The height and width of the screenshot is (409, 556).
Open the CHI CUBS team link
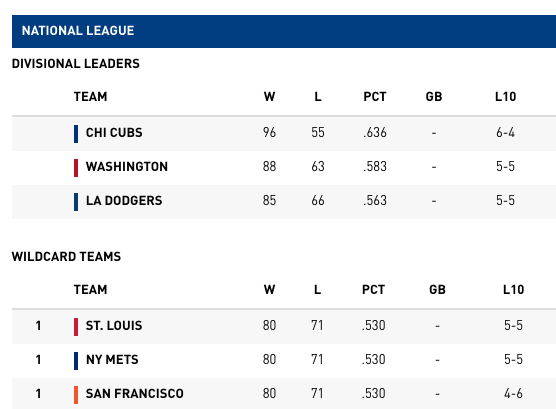114,133
